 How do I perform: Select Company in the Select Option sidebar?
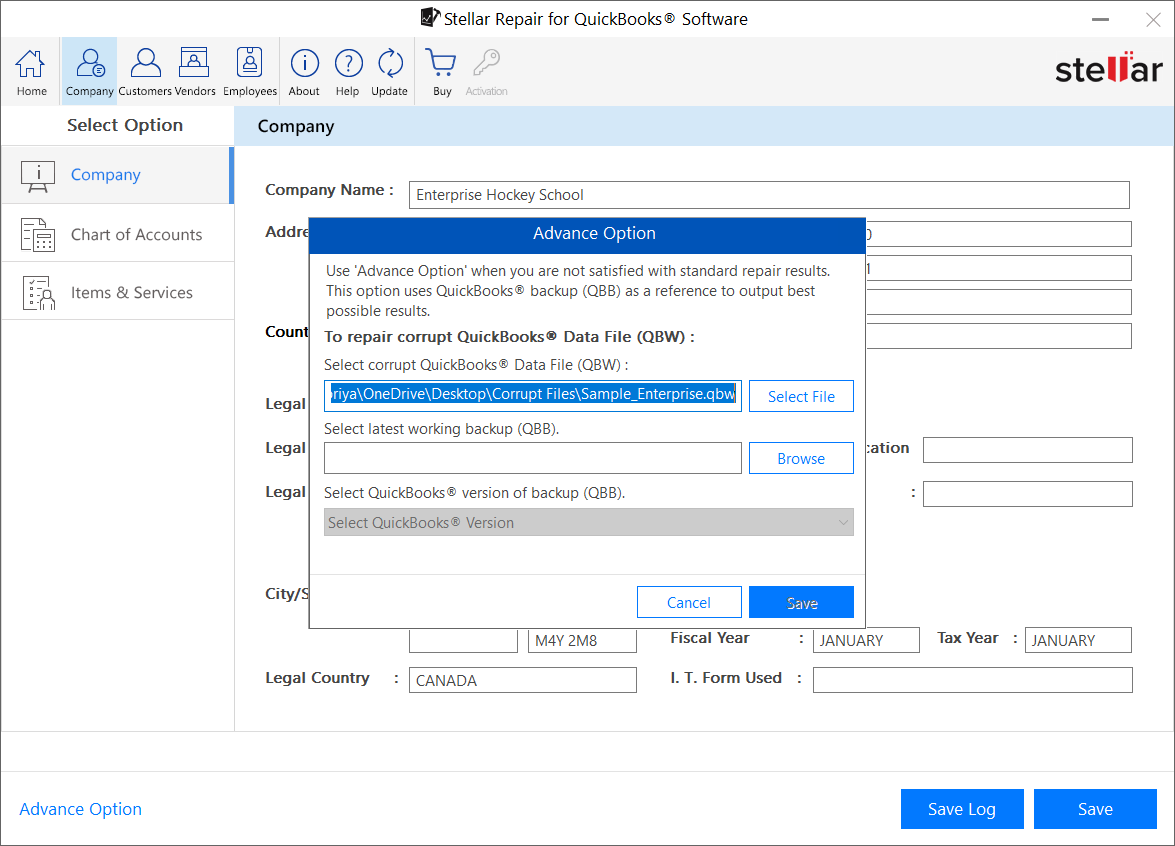[118, 175]
